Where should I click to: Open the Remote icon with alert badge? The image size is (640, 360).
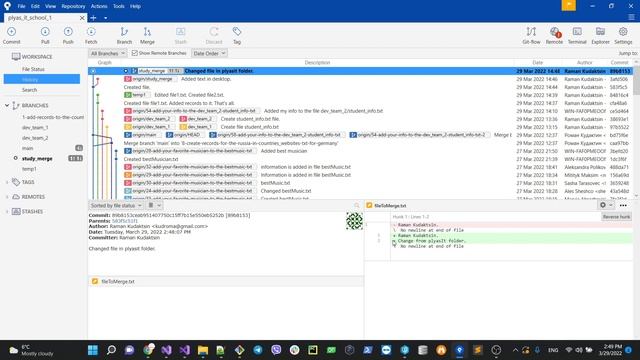[554, 36]
